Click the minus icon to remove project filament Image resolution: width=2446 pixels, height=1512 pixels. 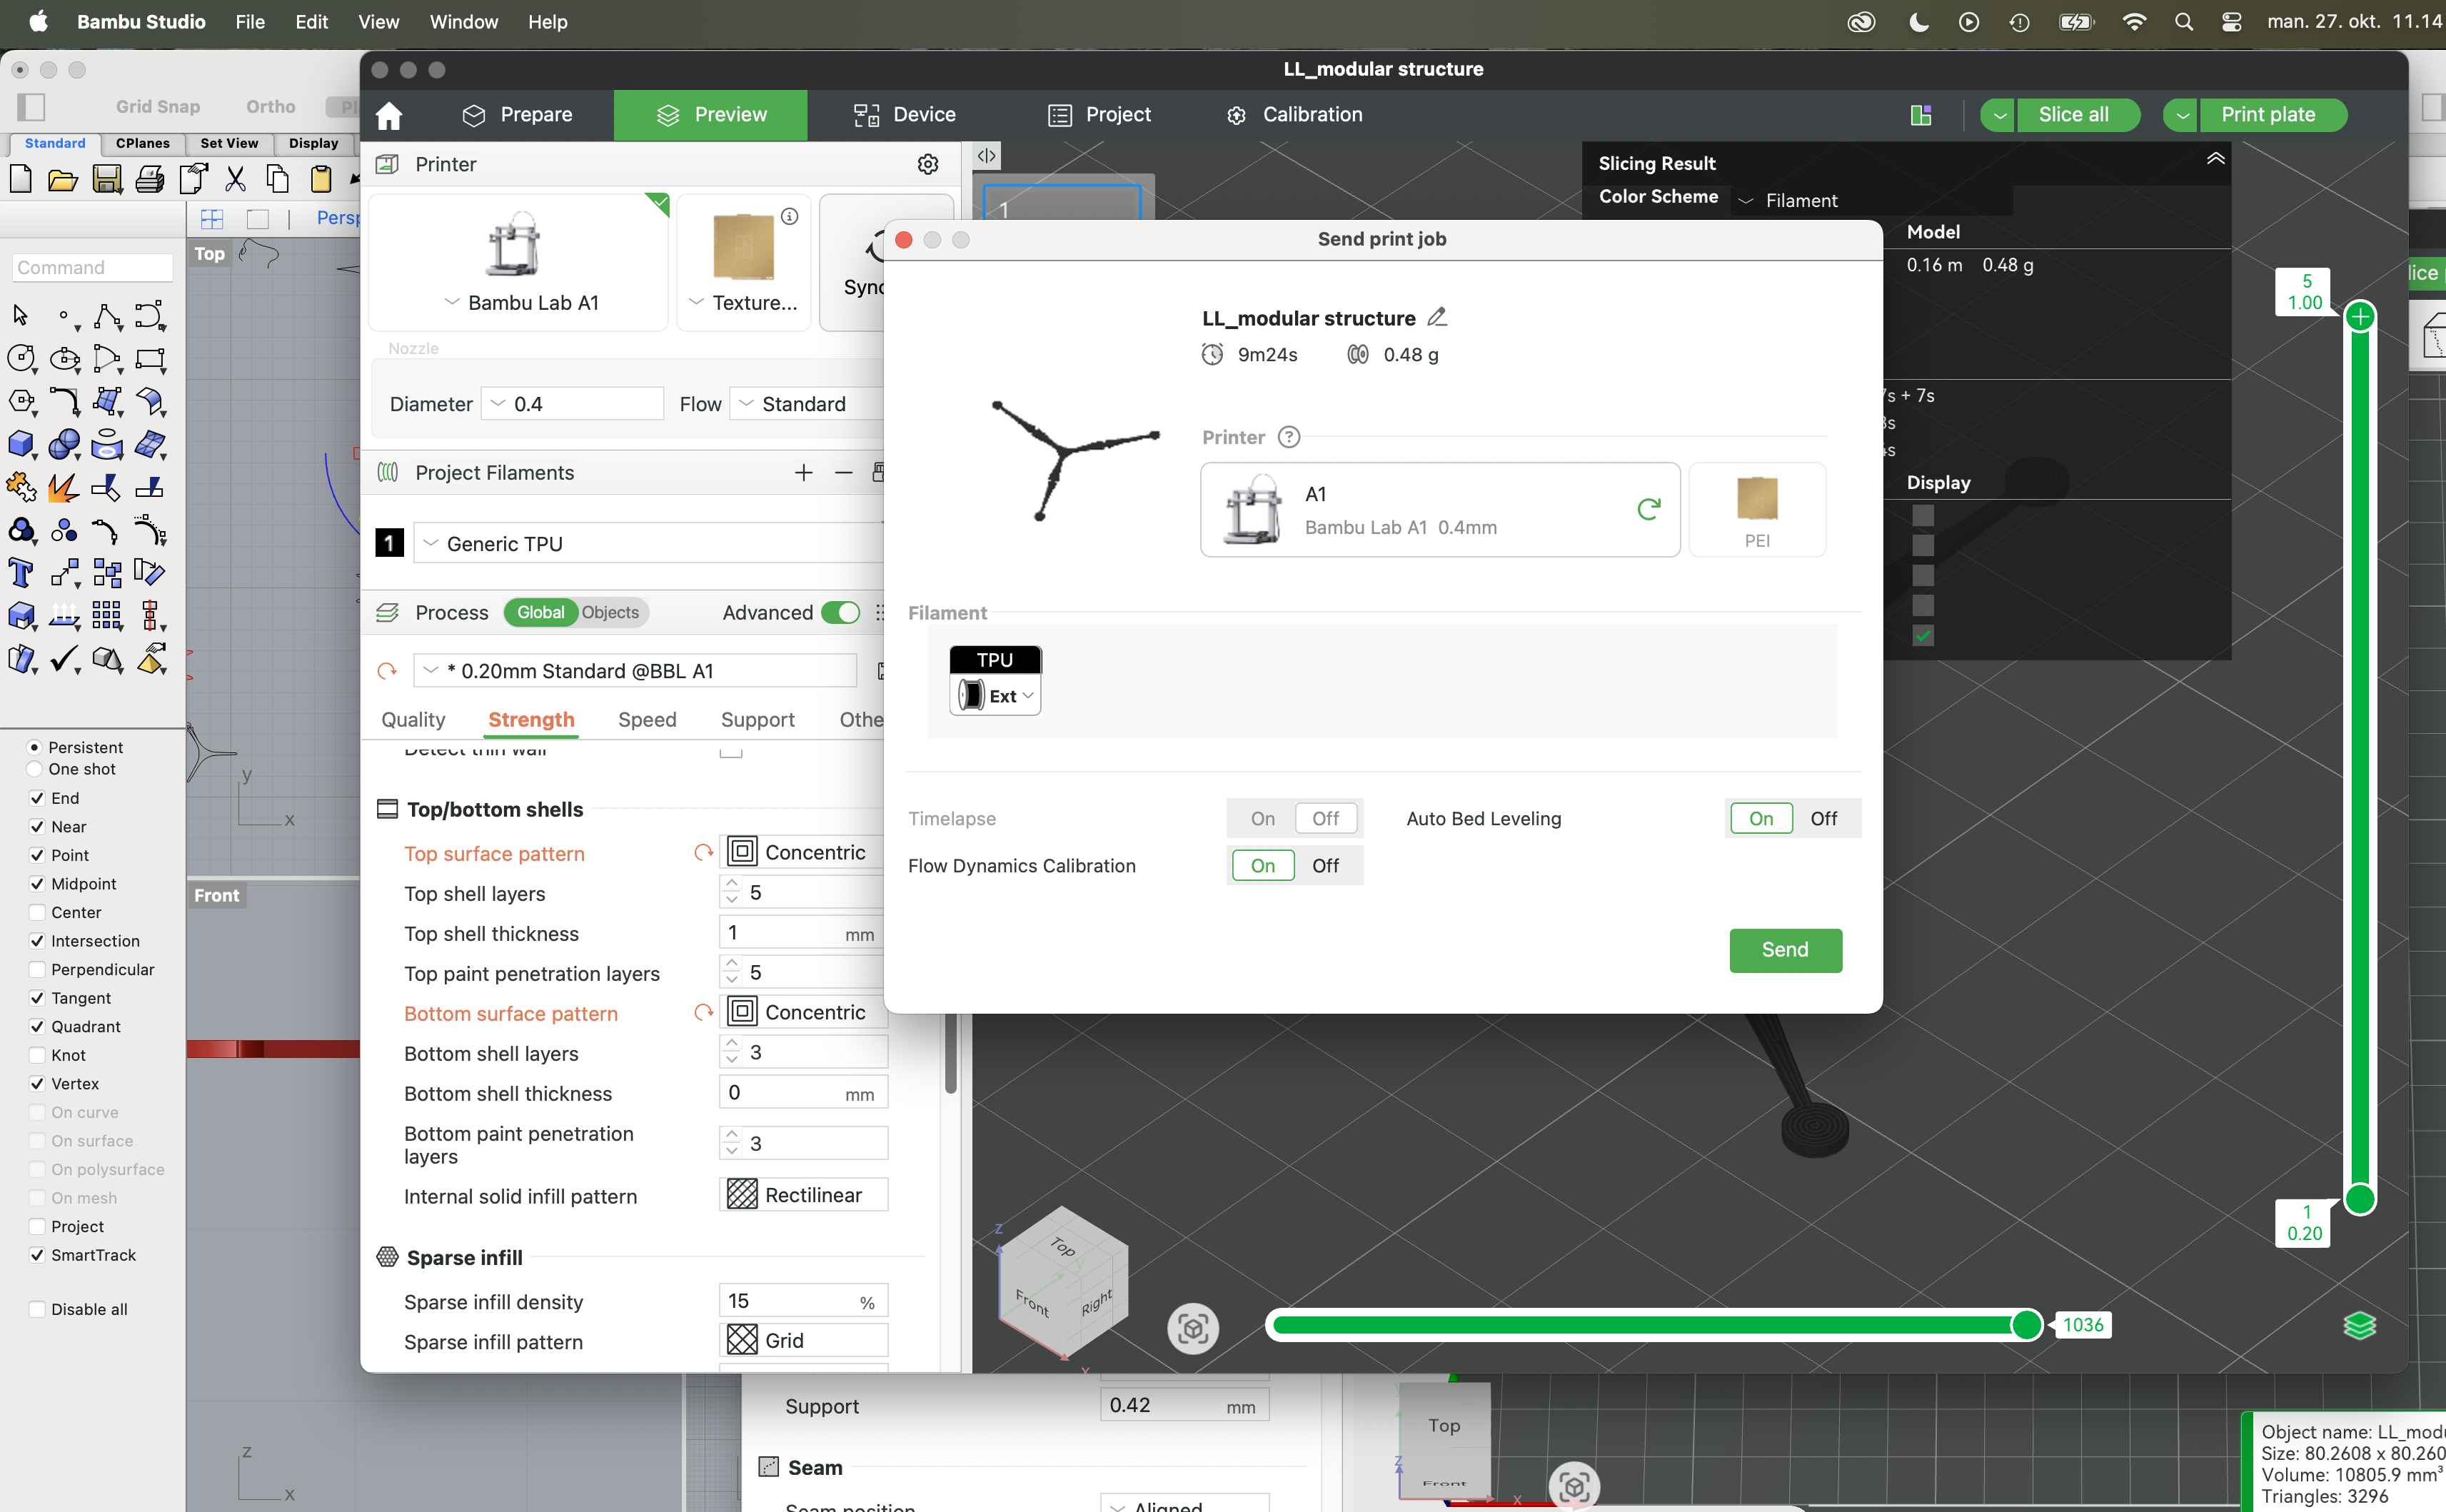click(x=843, y=472)
